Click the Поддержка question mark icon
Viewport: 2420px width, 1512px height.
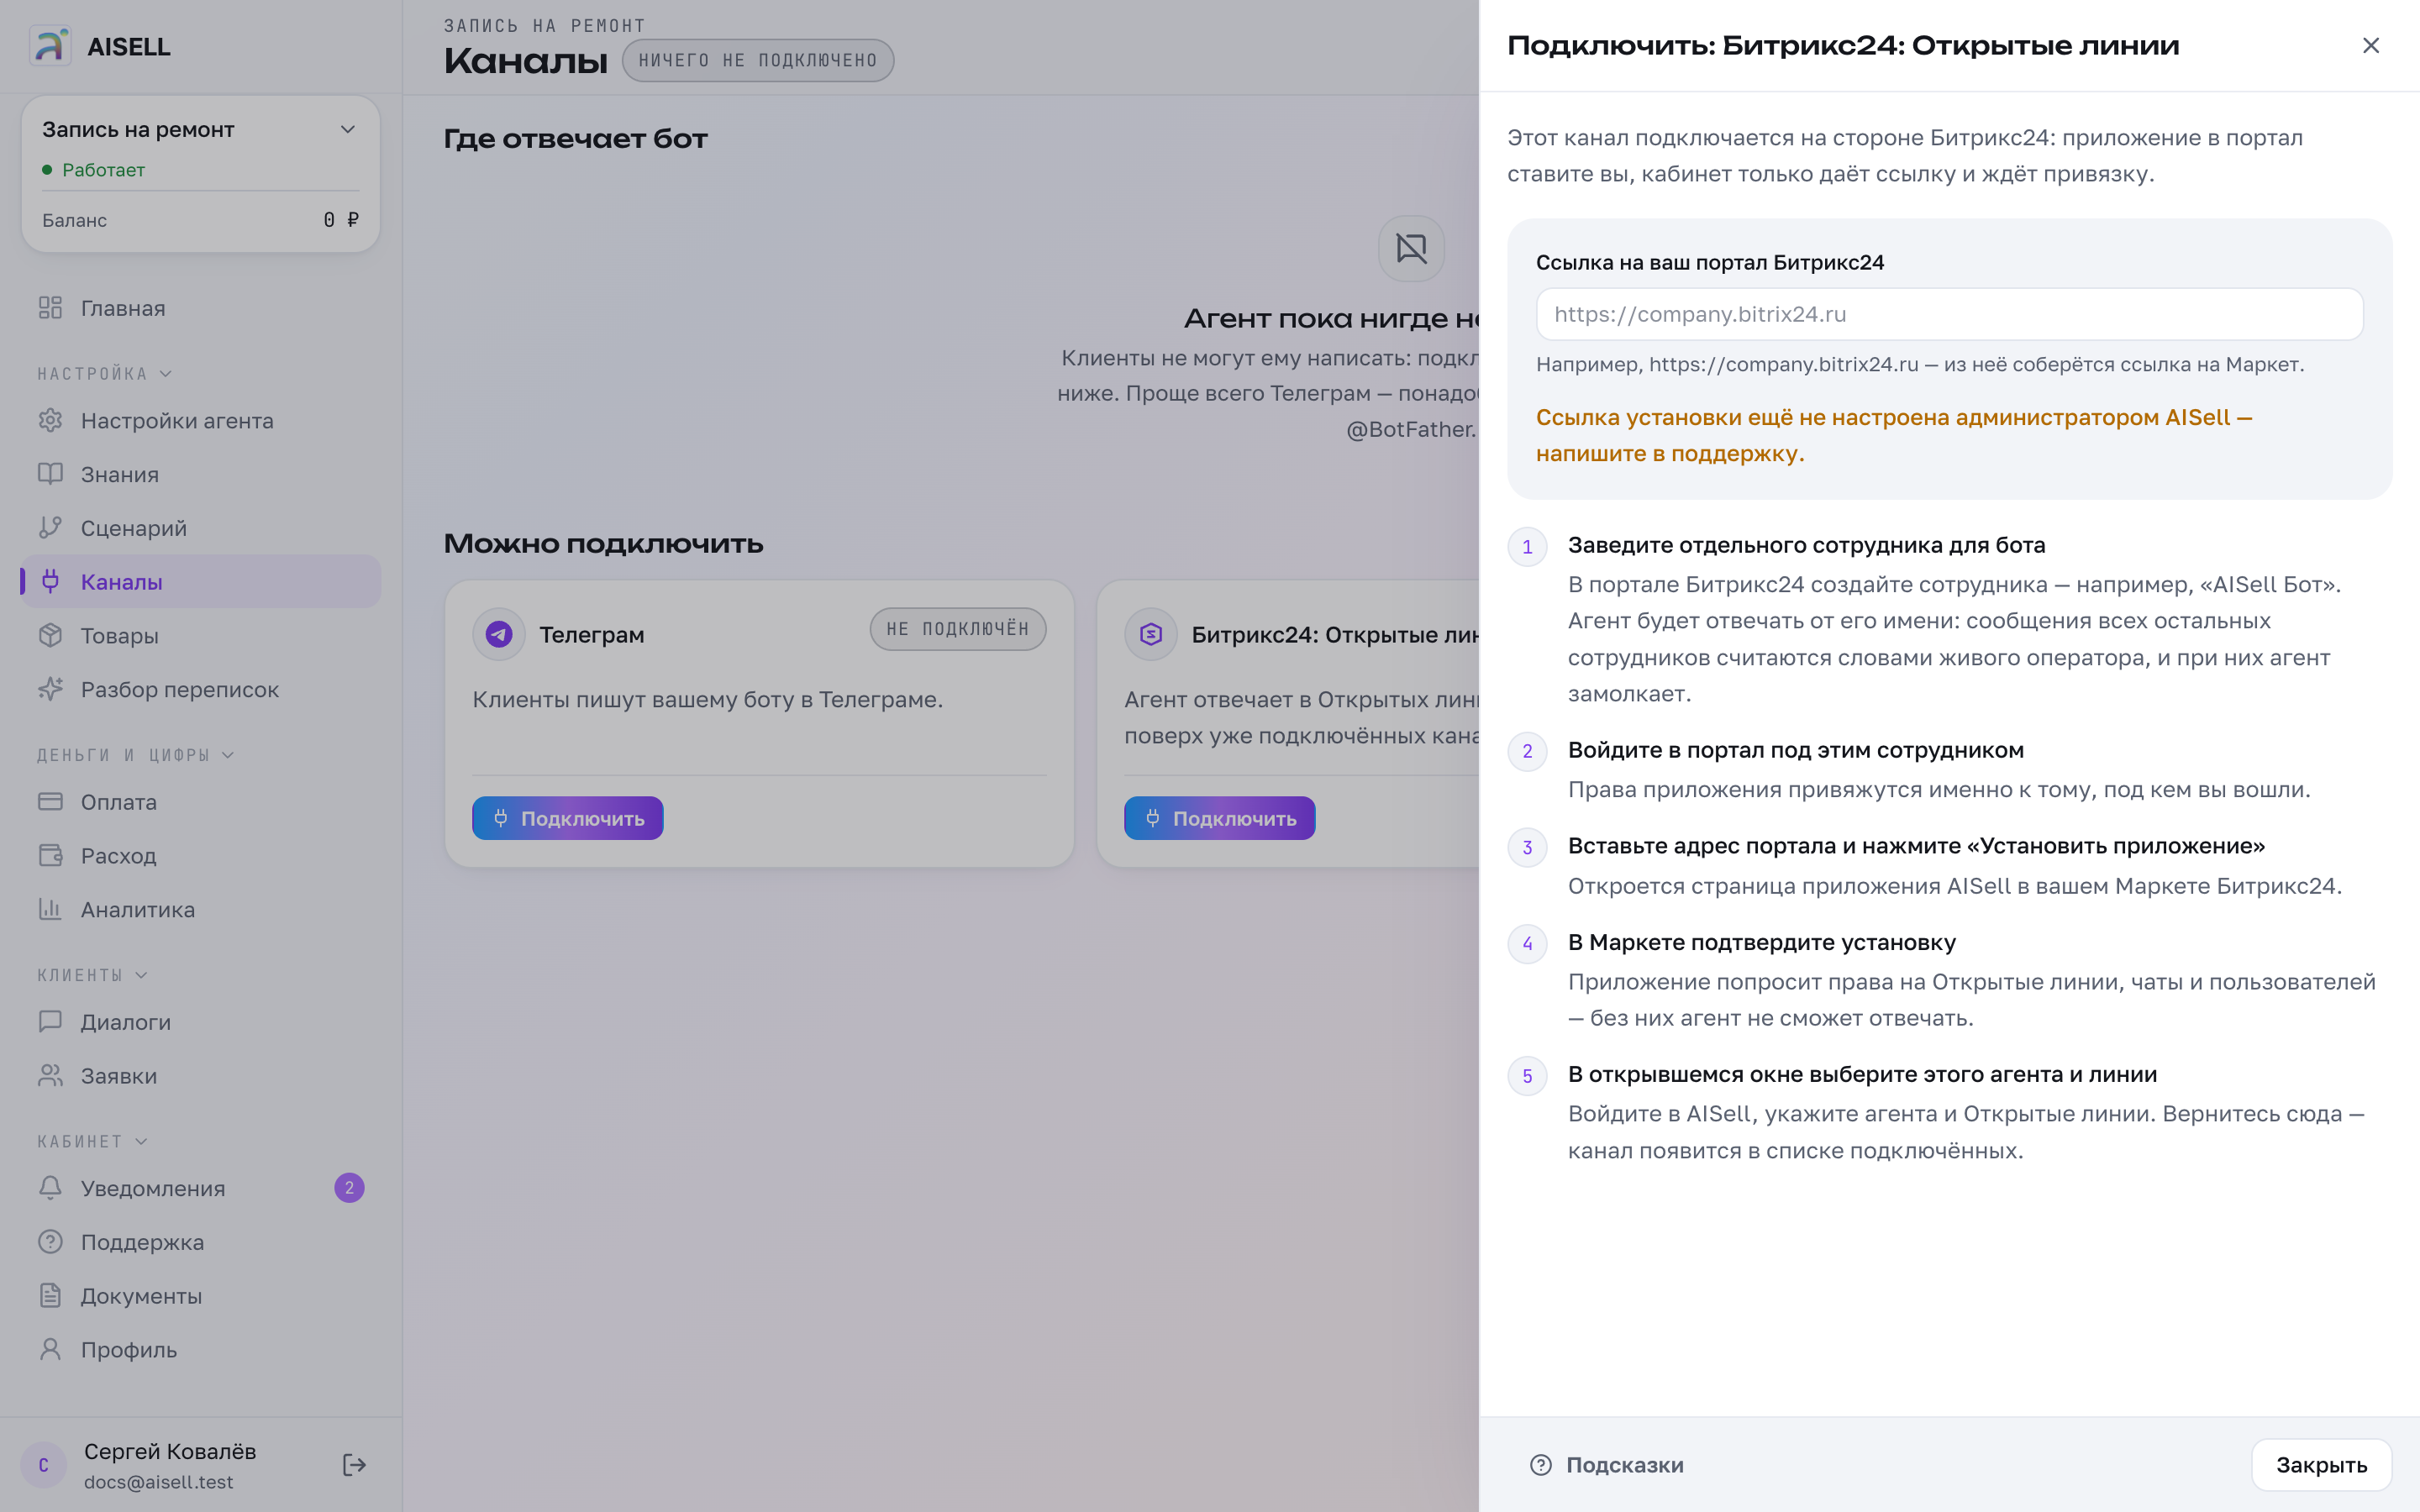[x=50, y=1242]
